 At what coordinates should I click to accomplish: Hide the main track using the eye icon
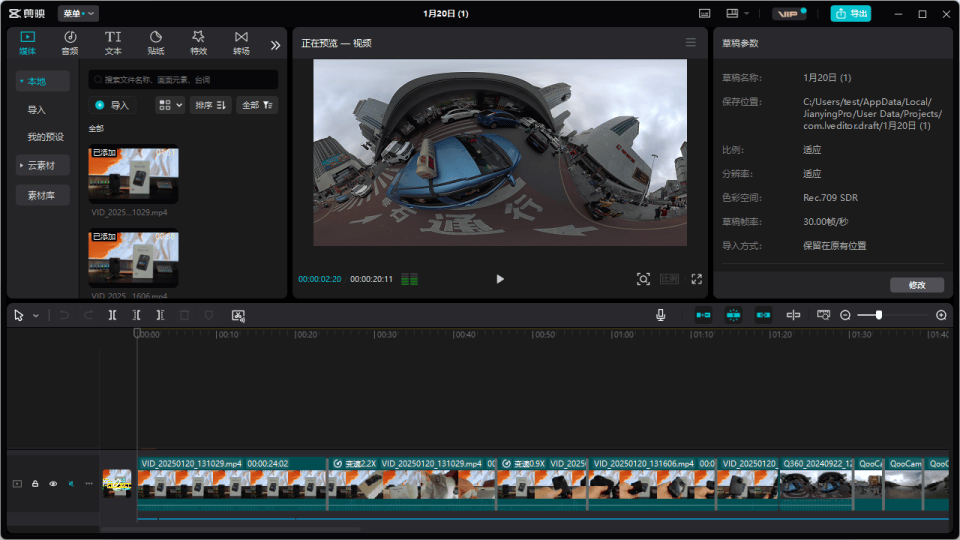53,484
